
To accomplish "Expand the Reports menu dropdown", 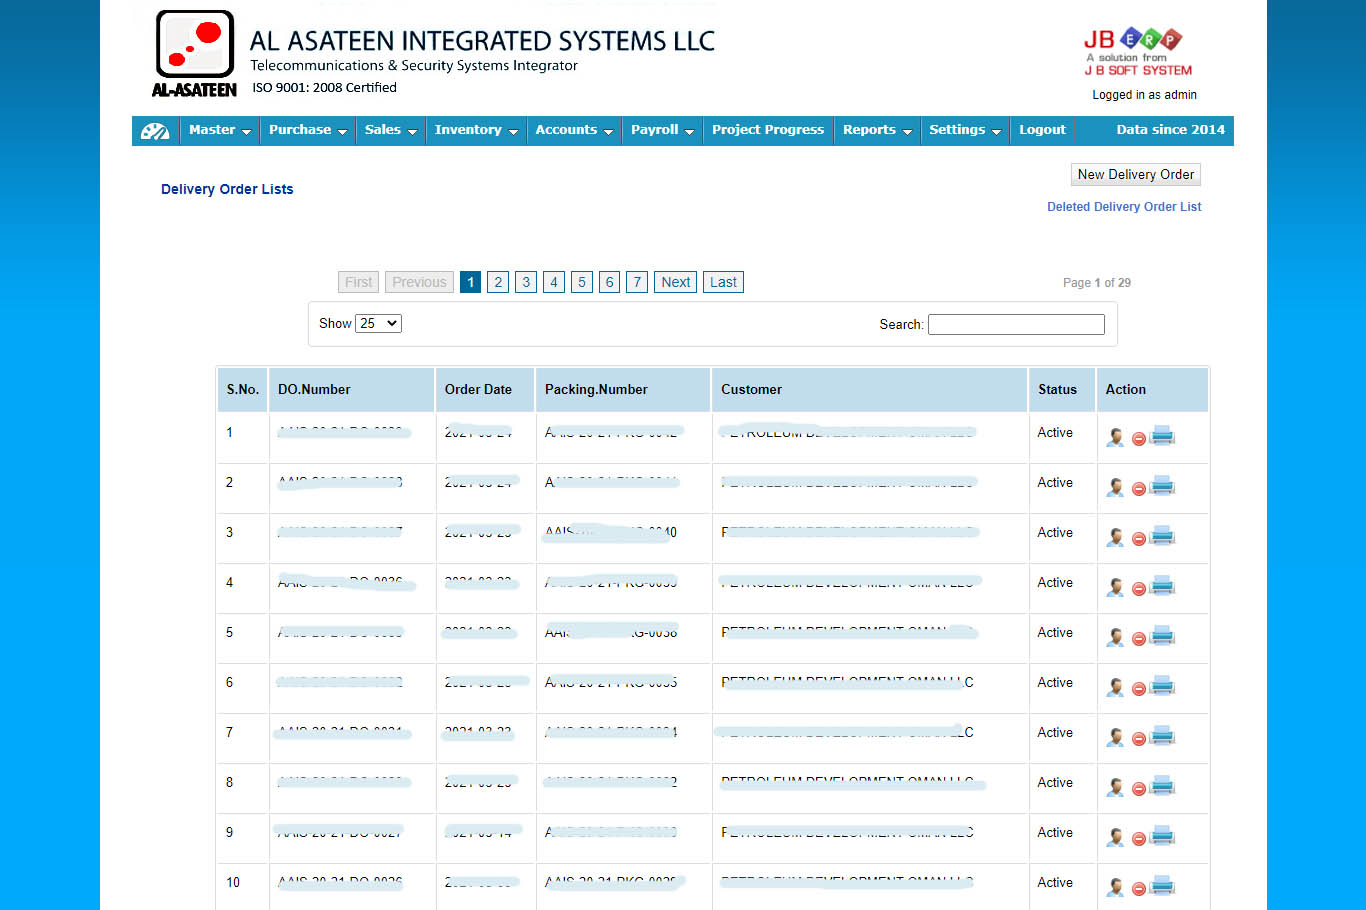I will (877, 130).
